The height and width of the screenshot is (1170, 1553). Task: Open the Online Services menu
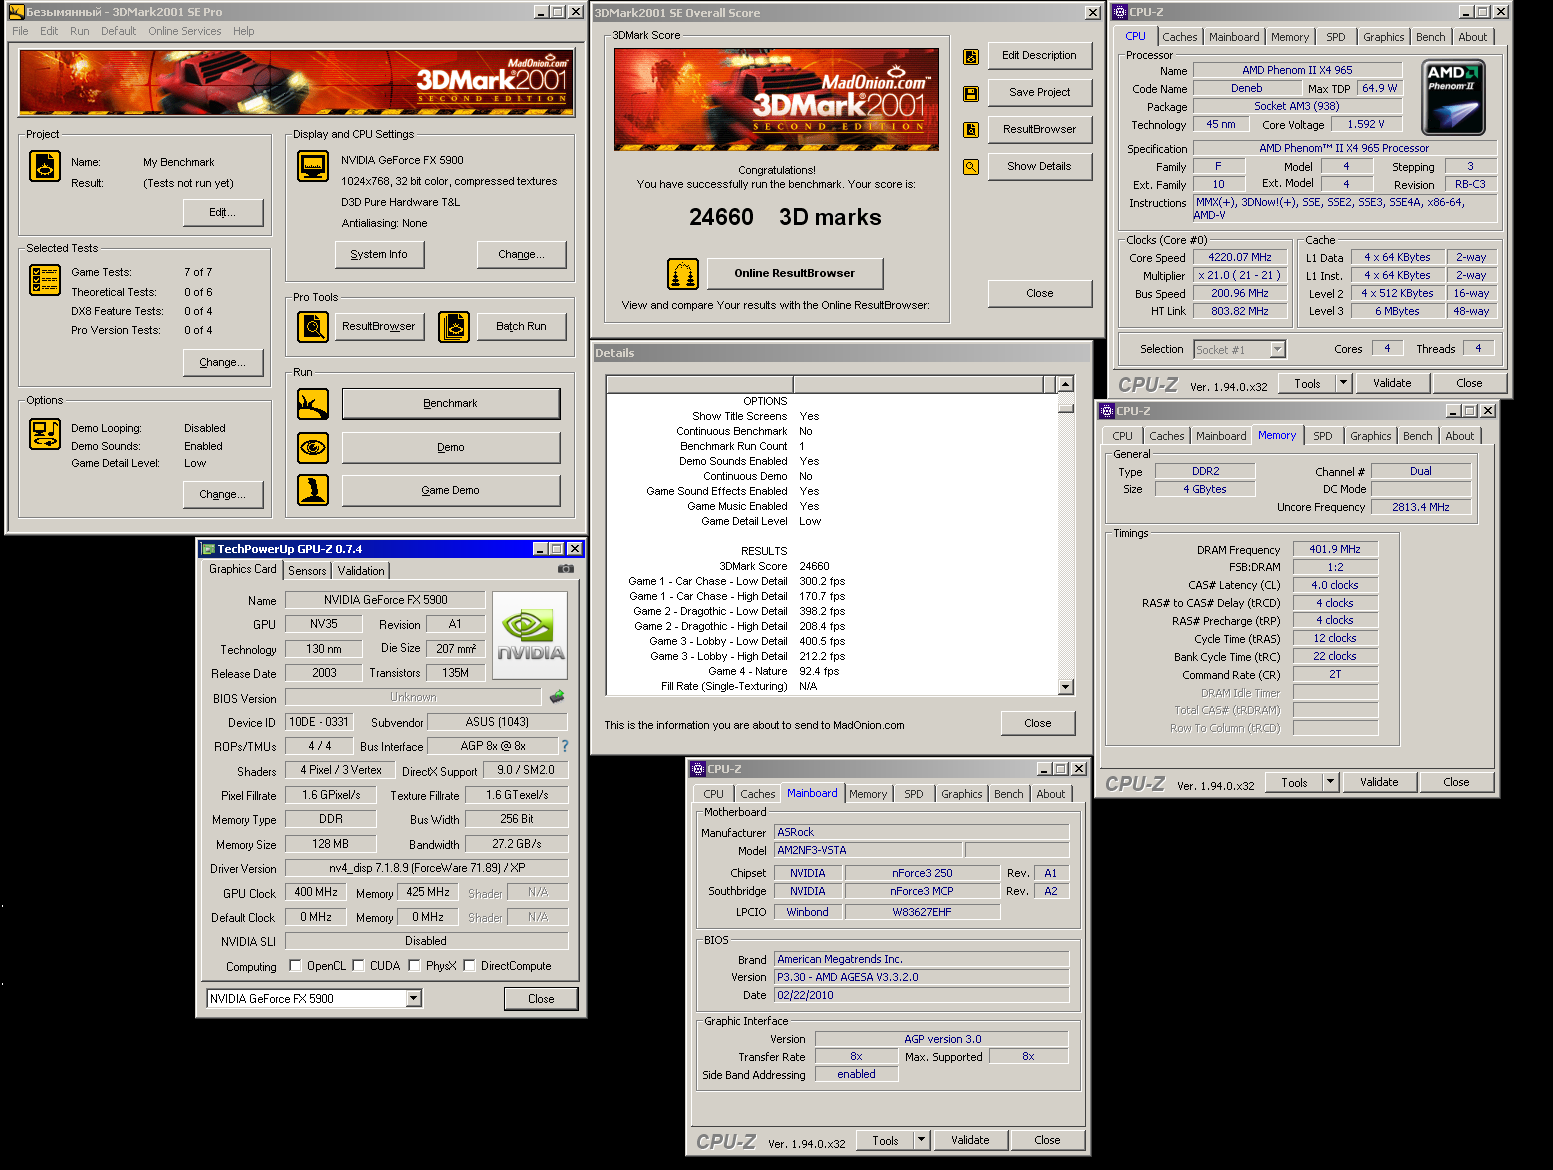185,31
